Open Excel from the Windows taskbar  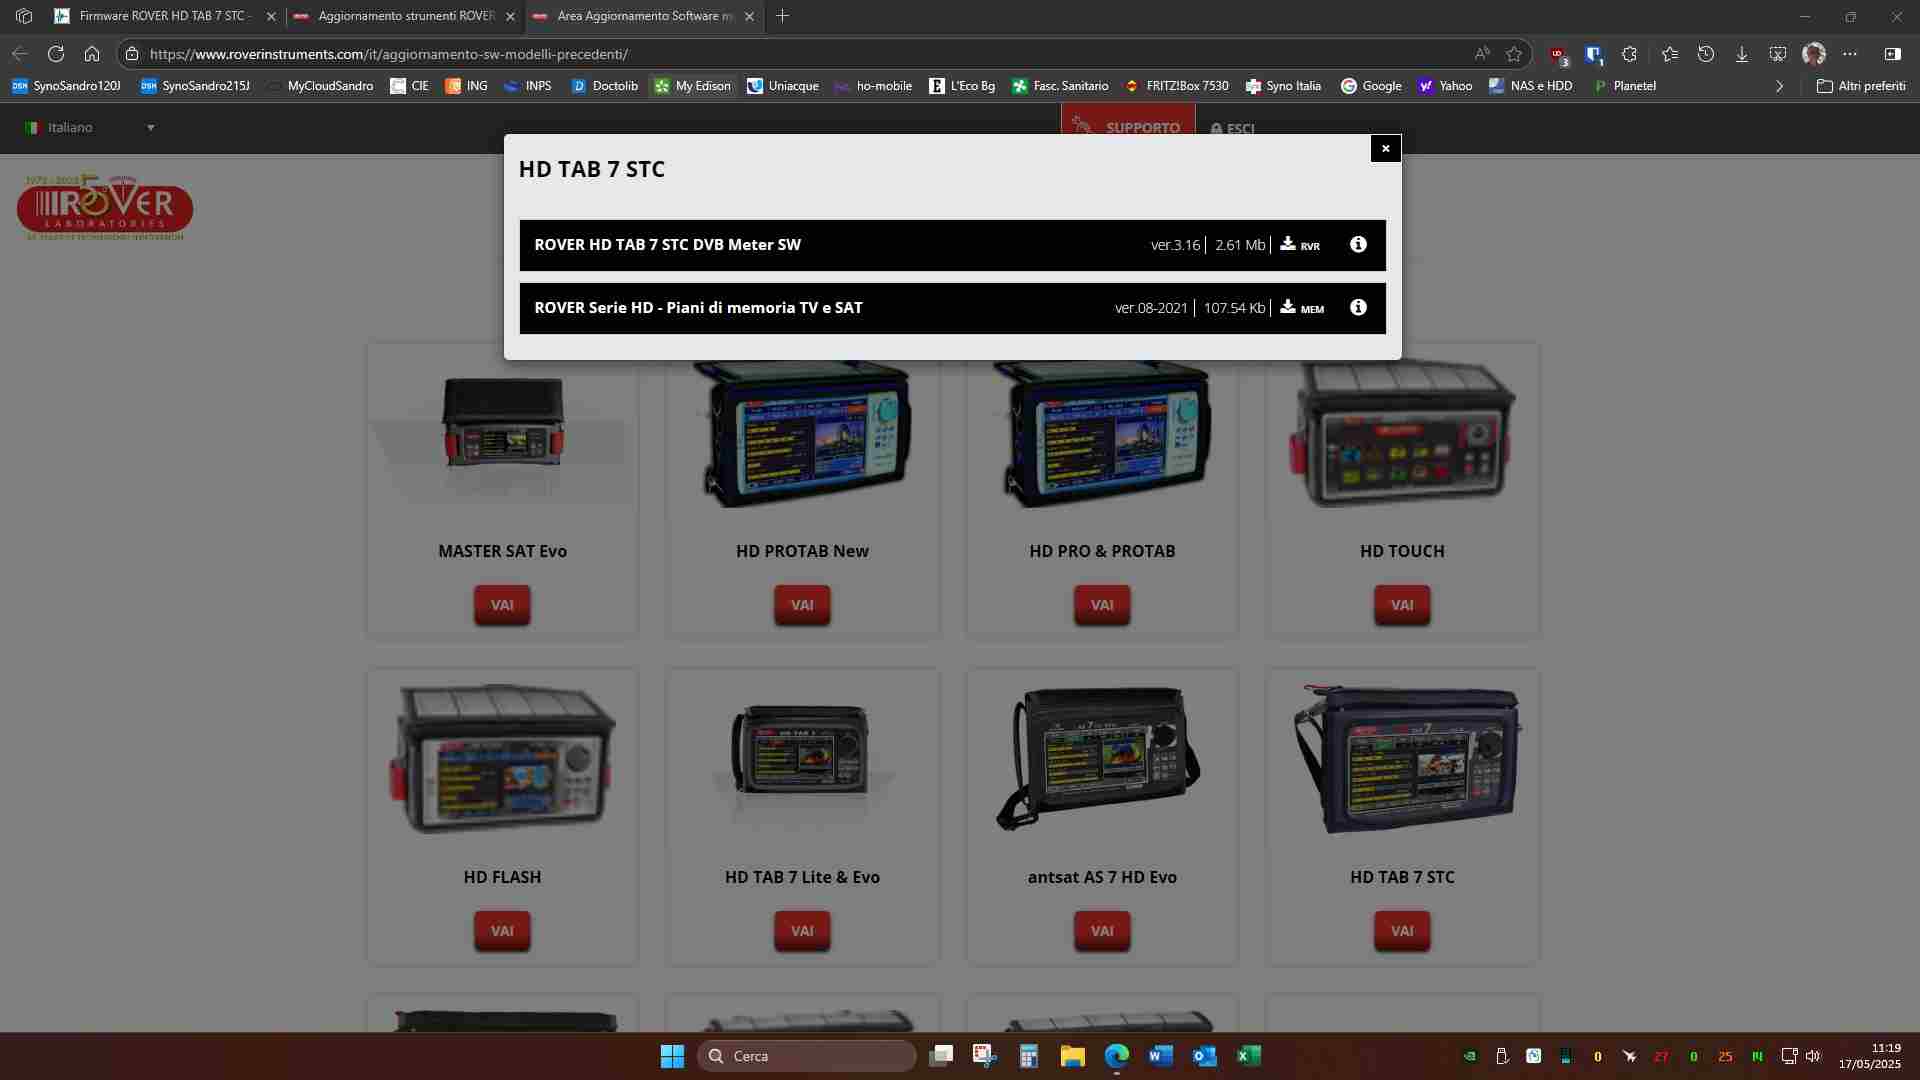[1249, 1056]
